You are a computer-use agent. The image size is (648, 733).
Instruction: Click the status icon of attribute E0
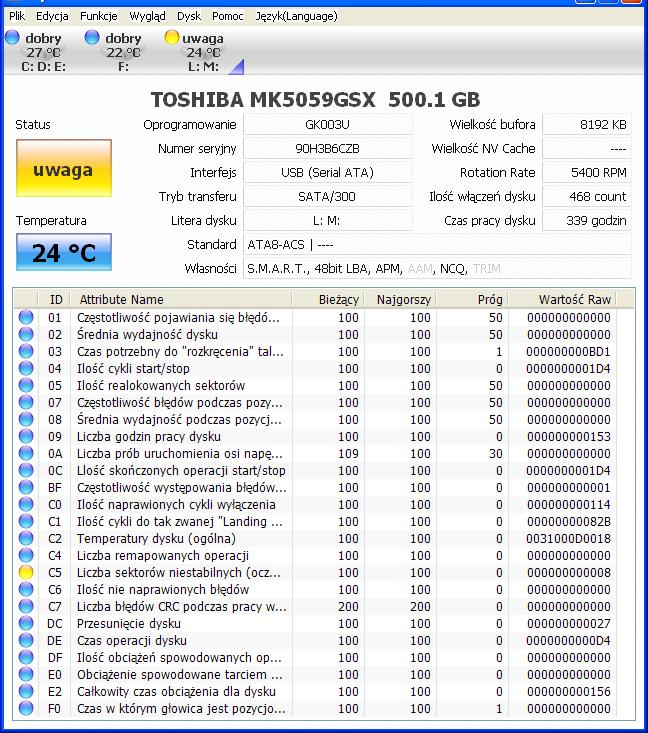click(x=26, y=674)
